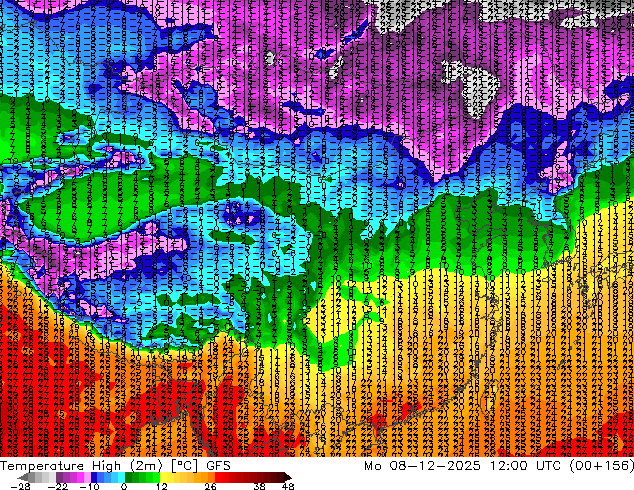Viewport: 634px width, 490px height.
Task: Click the '38' legend scale value
Action: (x=260, y=486)
